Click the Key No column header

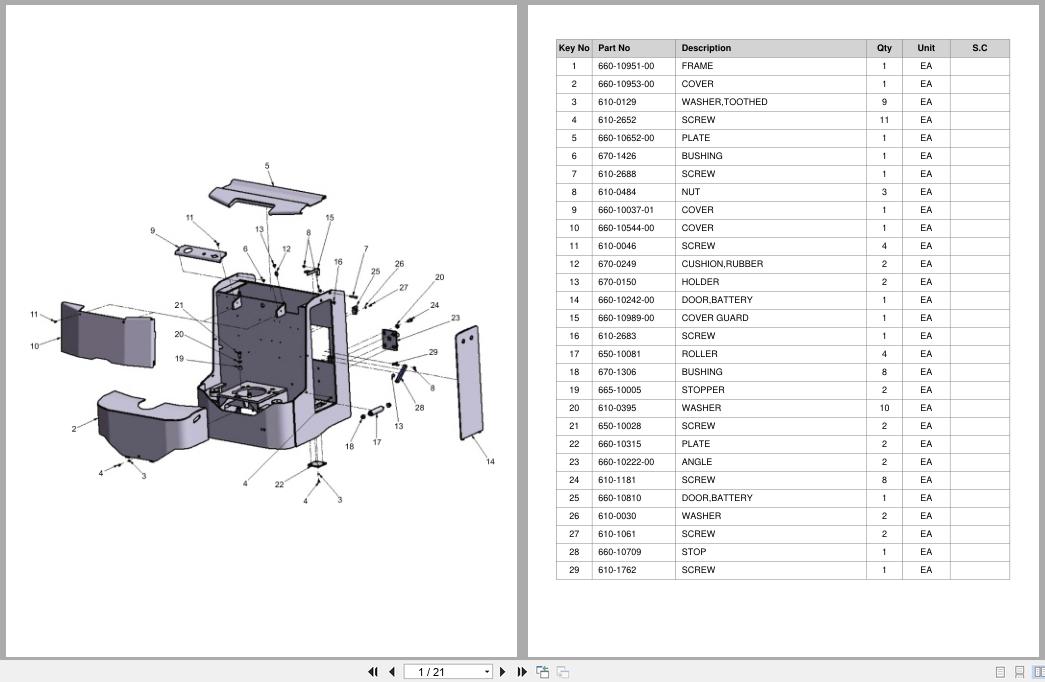pyautogui.click(x=574, y=48)
